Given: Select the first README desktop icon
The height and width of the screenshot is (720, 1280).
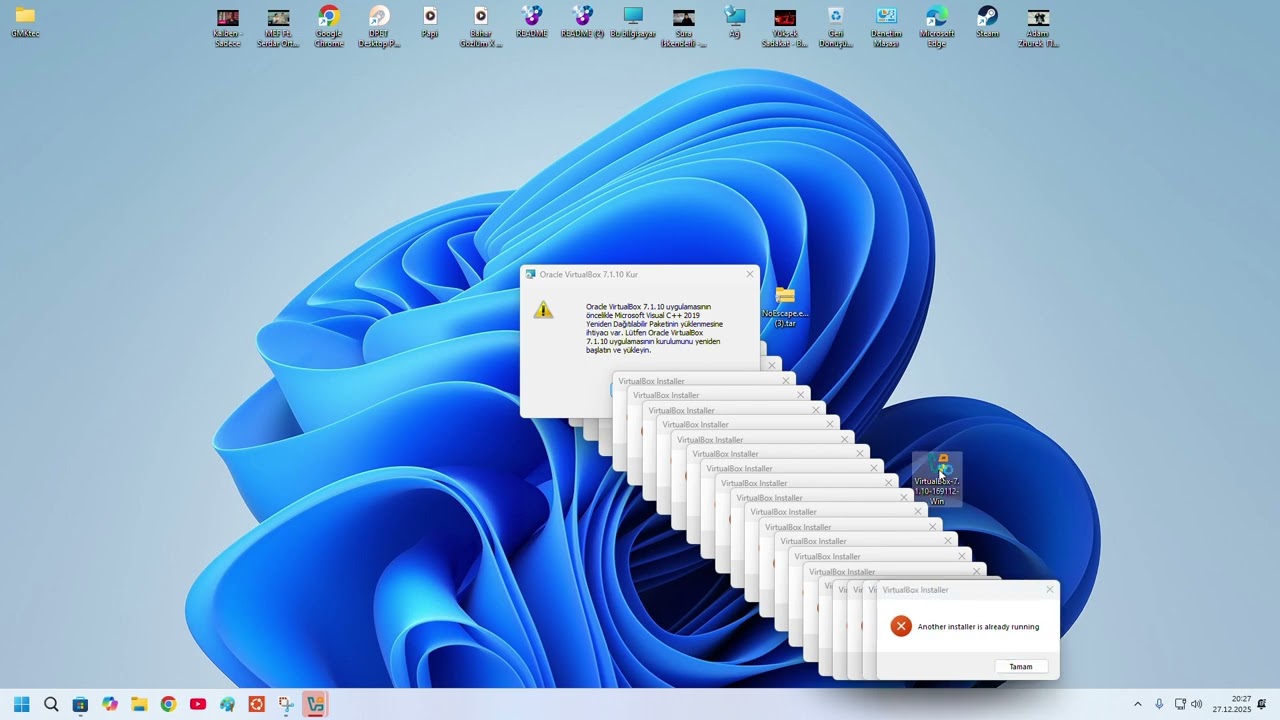Looking at the screenshot, I should coord(531,23).
